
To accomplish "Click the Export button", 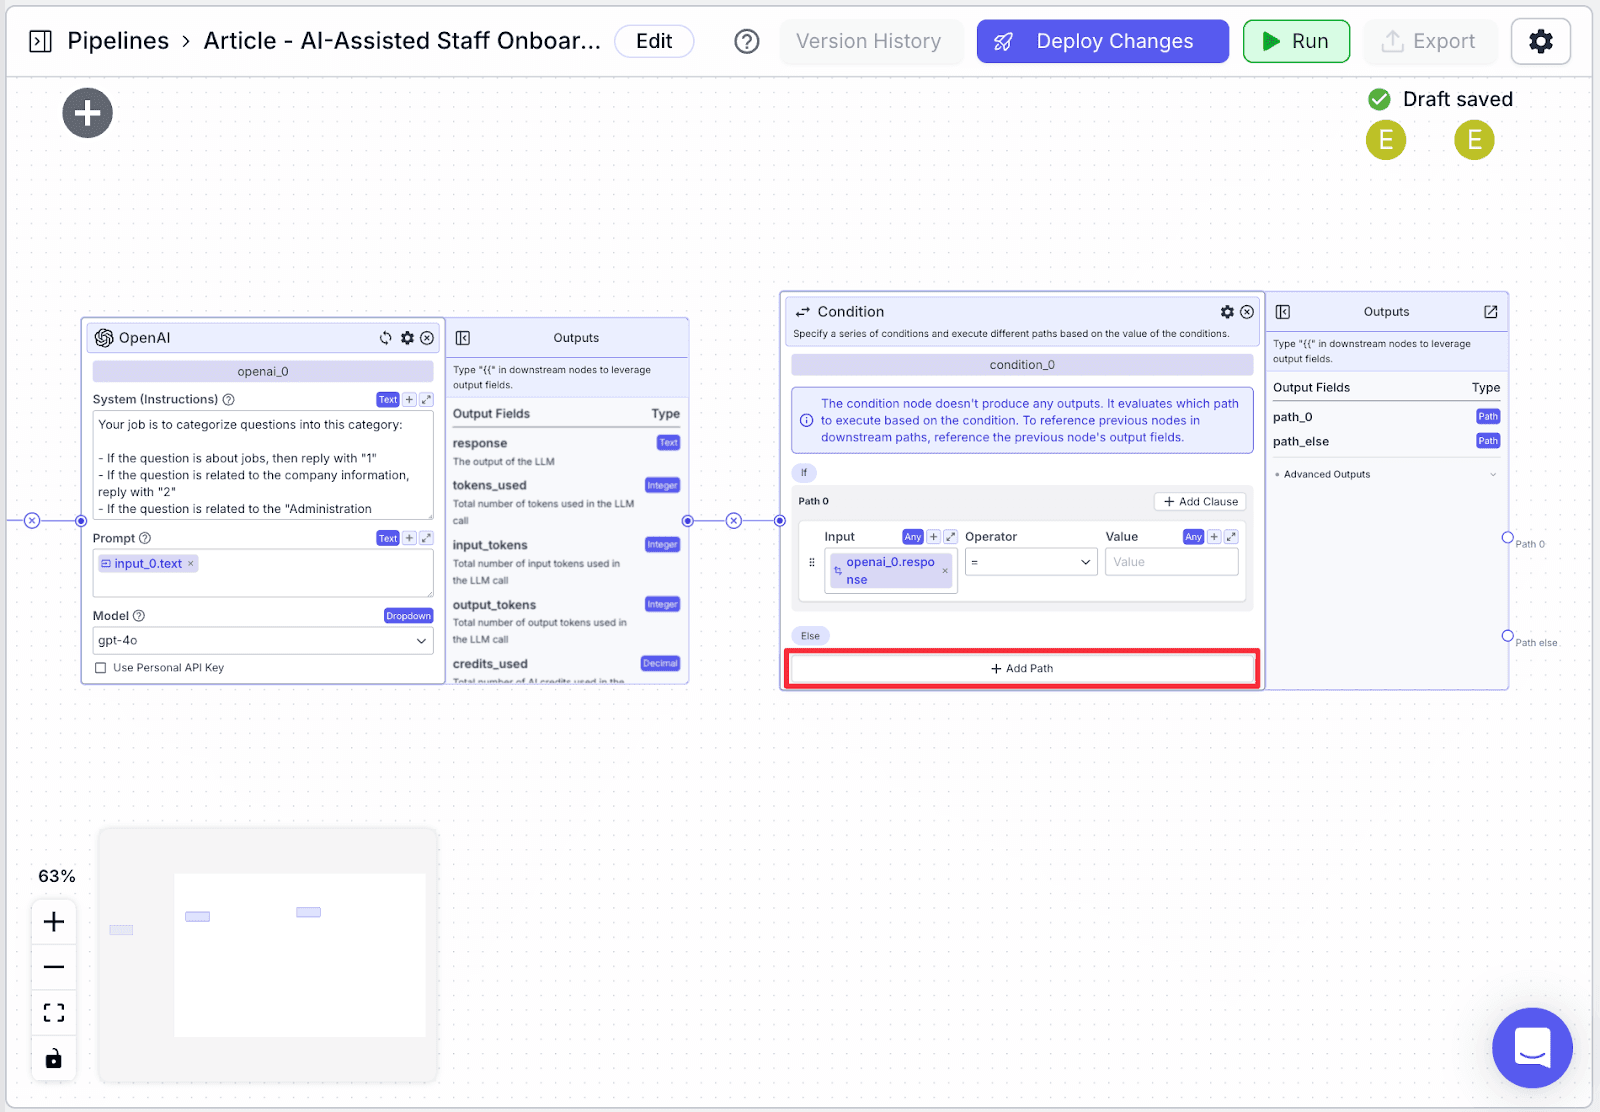I will (x=1429, y=41).
